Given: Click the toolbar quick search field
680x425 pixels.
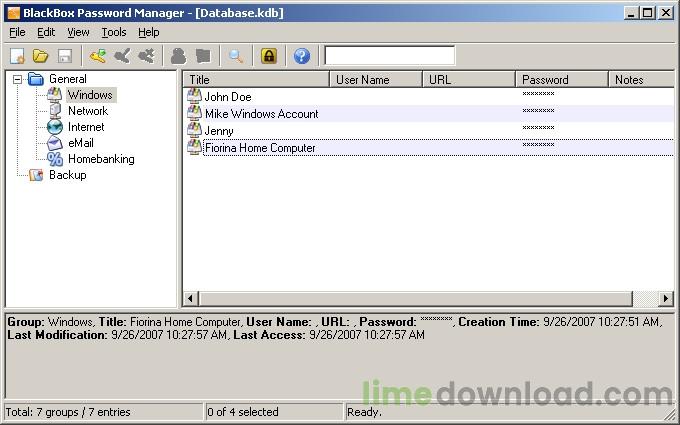Looking at the screenshot, I should point(389,56).
